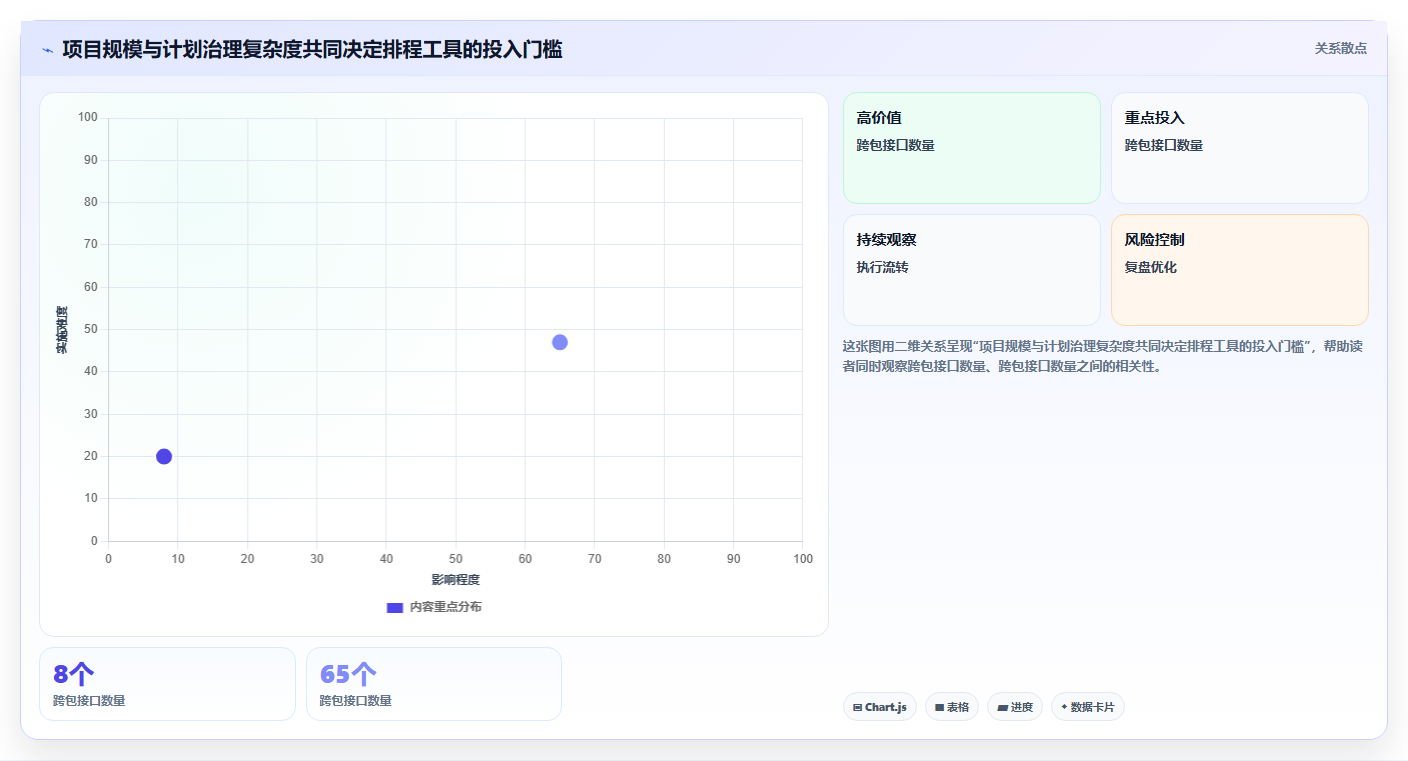Click the y-axis tick label 100
This screenshot has height=761, width=1408.
click(x=88, y=117)
